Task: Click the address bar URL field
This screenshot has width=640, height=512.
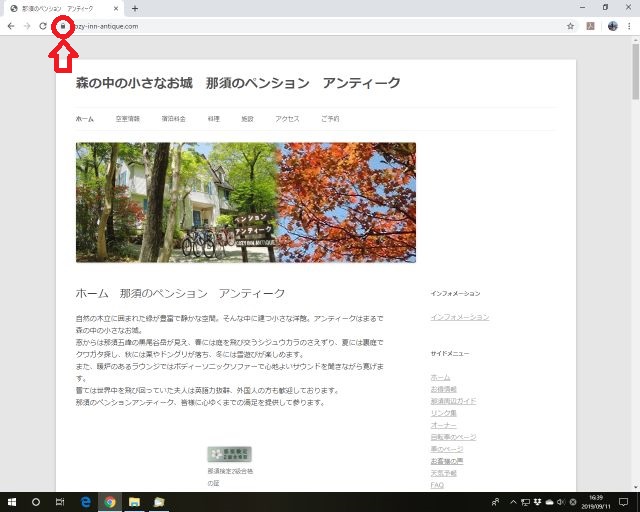Action: pyautogui.click(x=300, y=26)
